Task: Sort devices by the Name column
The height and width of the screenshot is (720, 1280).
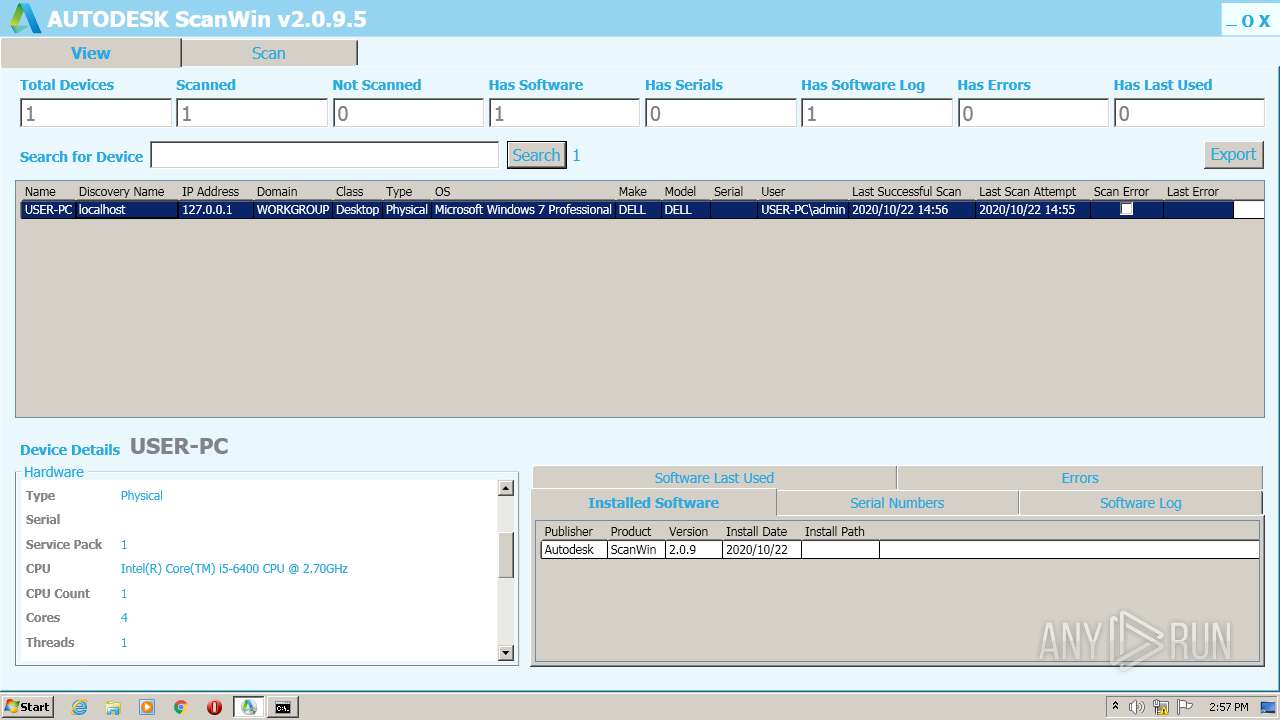Action: [40, 191]
